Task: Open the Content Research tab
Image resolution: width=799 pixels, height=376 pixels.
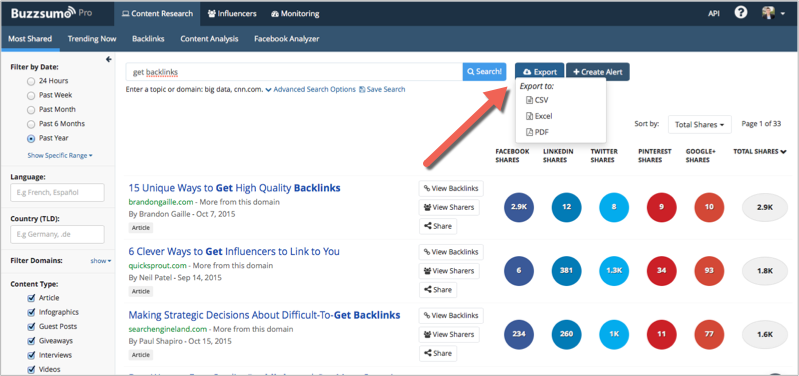Action: point(157,14)
